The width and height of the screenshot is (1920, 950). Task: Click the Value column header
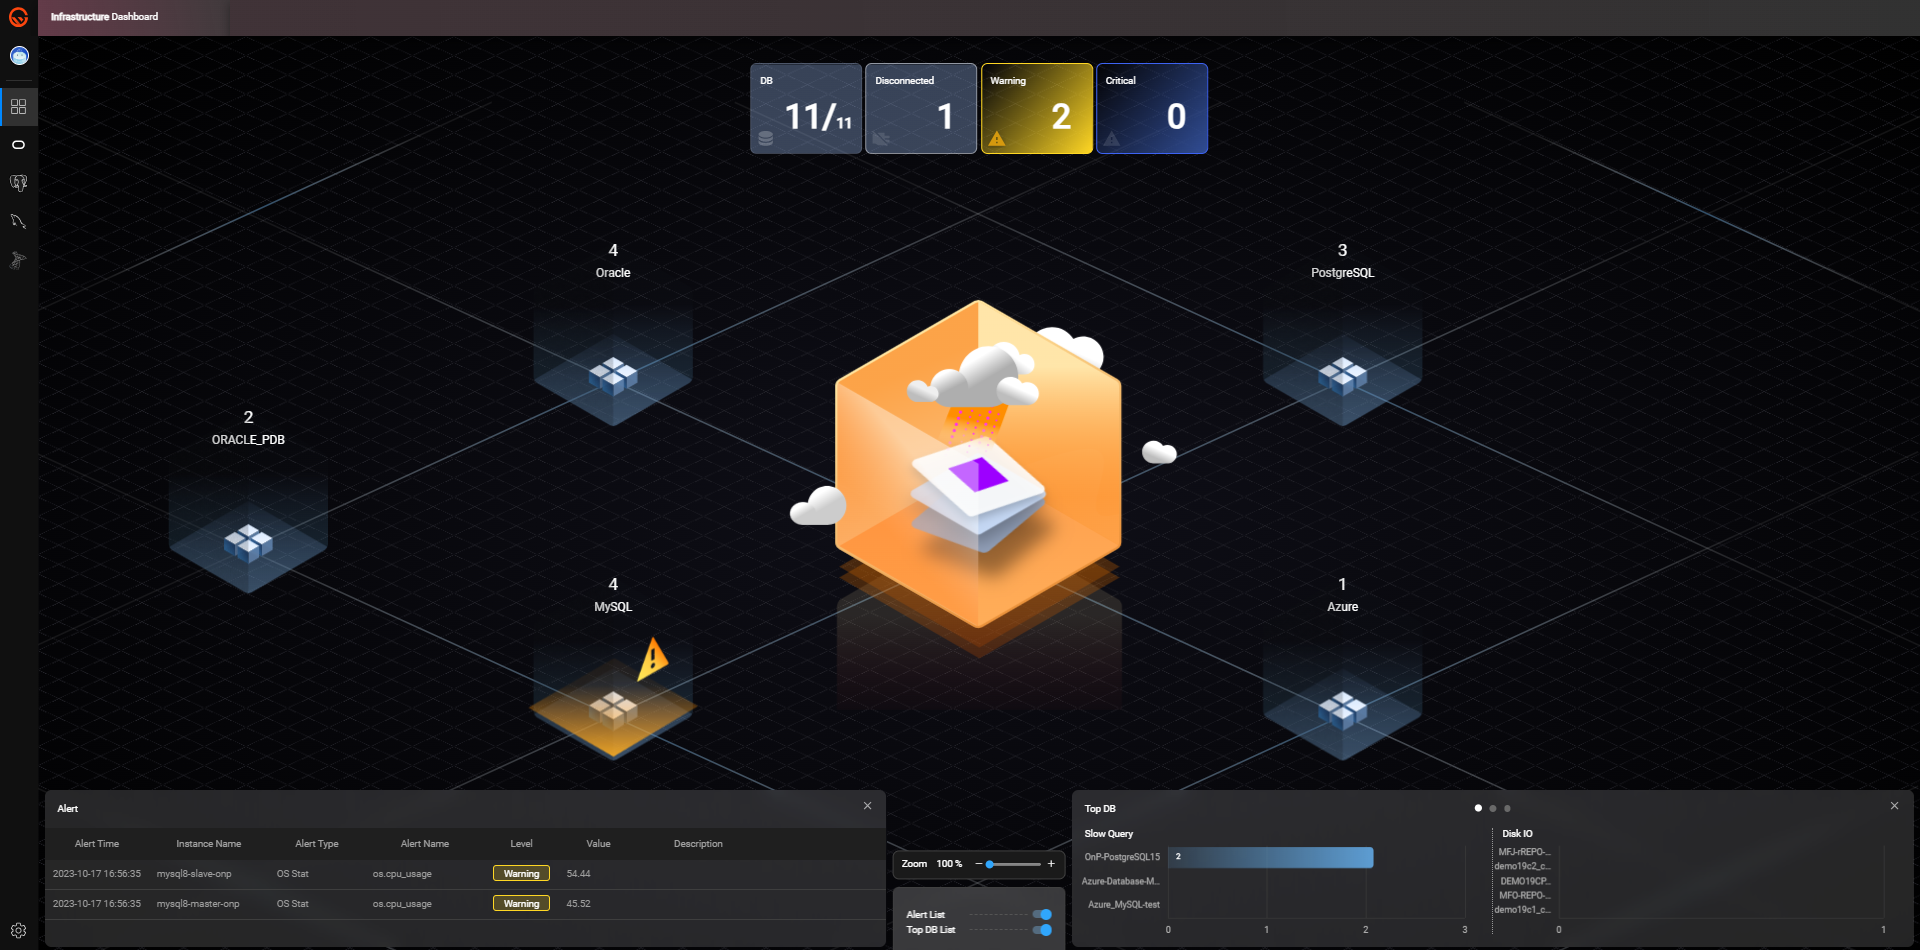coord(598,844)
